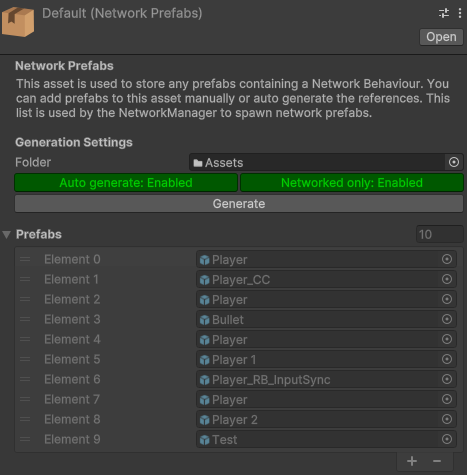467x475 pixels.
Task: Open the preset selector sliders icon
Action: [444, 13]
